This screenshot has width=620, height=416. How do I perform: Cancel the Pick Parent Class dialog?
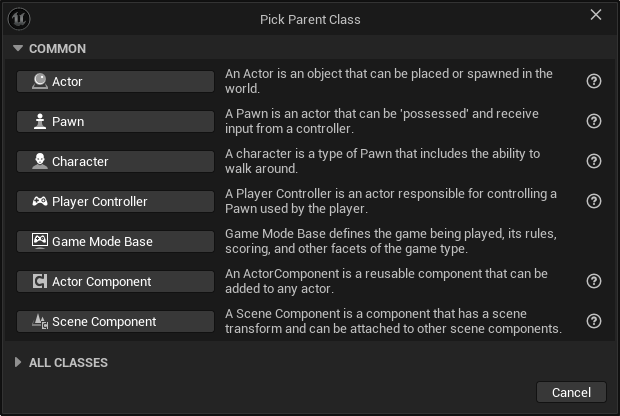point(571,392)
